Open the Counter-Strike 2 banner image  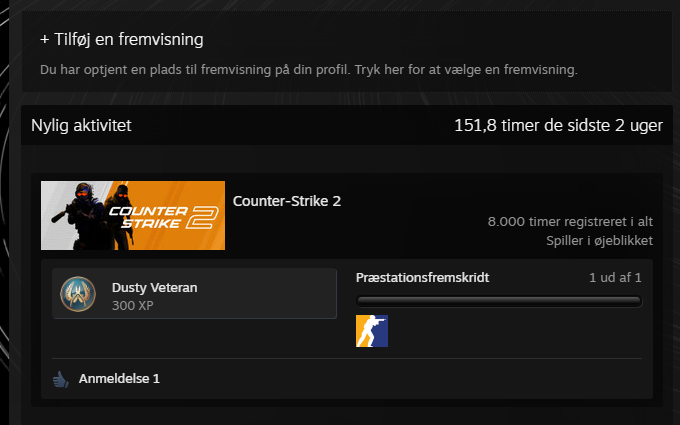pos(133,216)
